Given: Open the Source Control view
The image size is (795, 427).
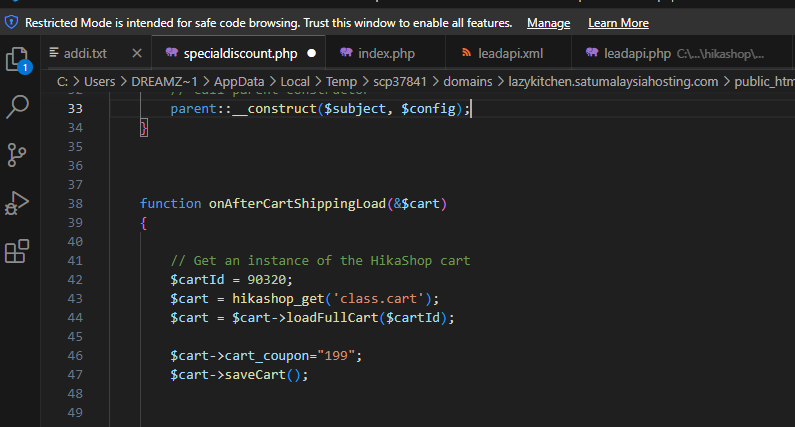Looking at the screenshot, I should (x=17, y=155).
